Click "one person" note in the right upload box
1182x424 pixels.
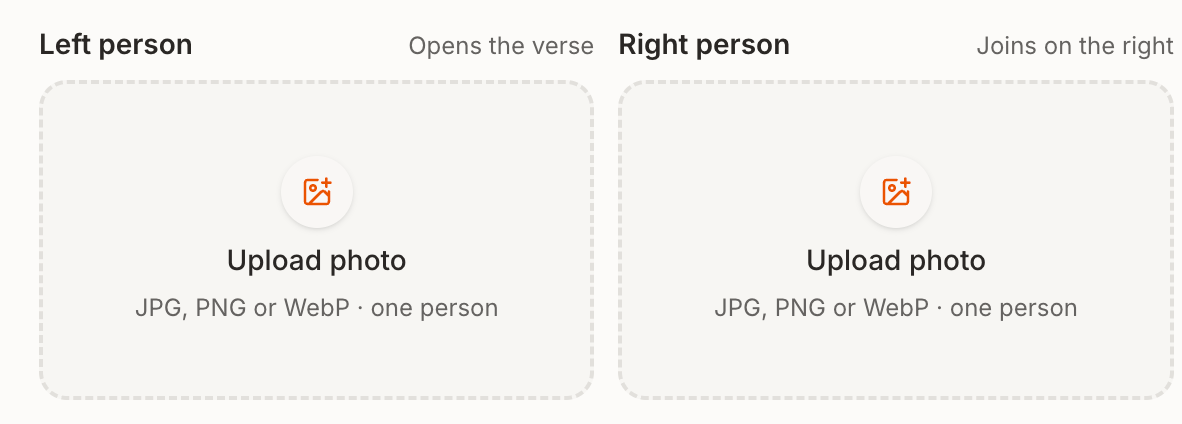pyautogui.click(x=1013, y=309)
